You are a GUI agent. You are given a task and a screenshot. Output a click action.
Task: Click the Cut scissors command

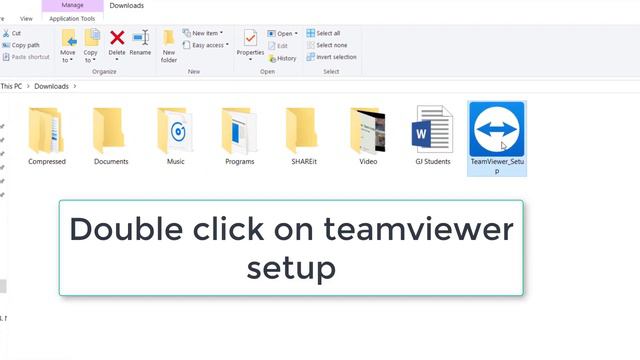click(x=11, y=33)
